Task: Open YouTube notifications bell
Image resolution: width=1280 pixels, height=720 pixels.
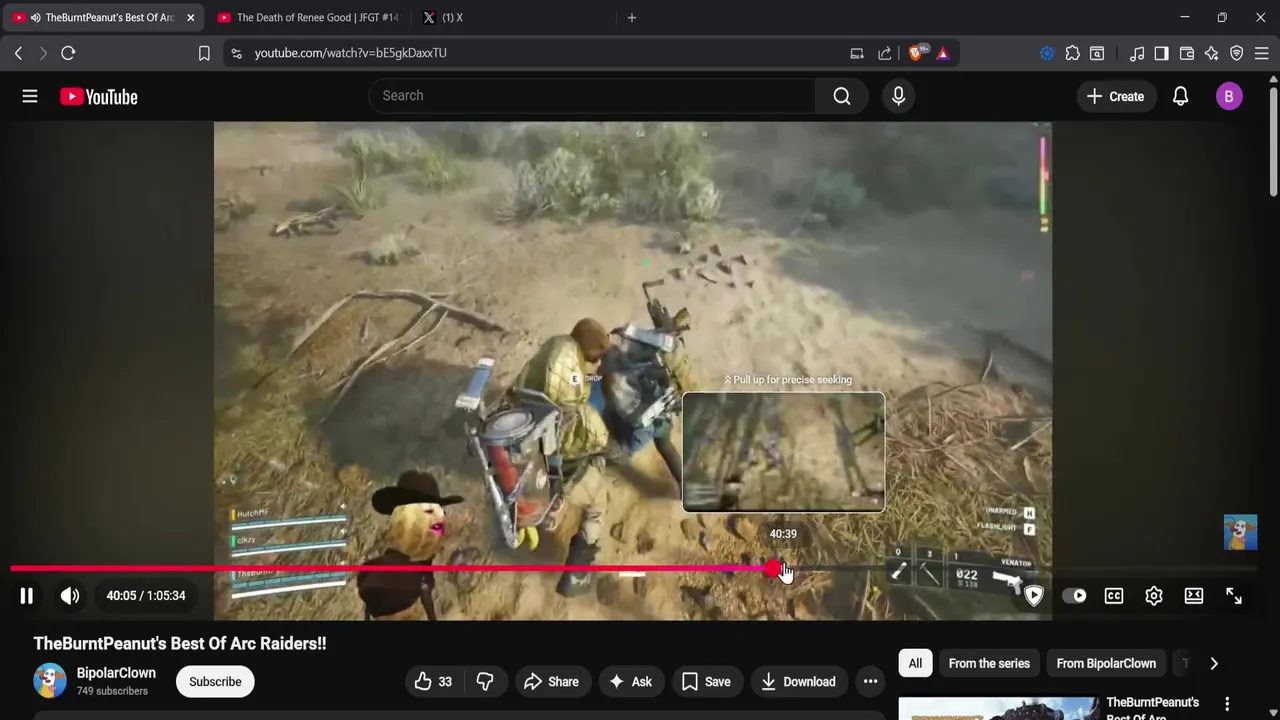Action: point(1180,96)
